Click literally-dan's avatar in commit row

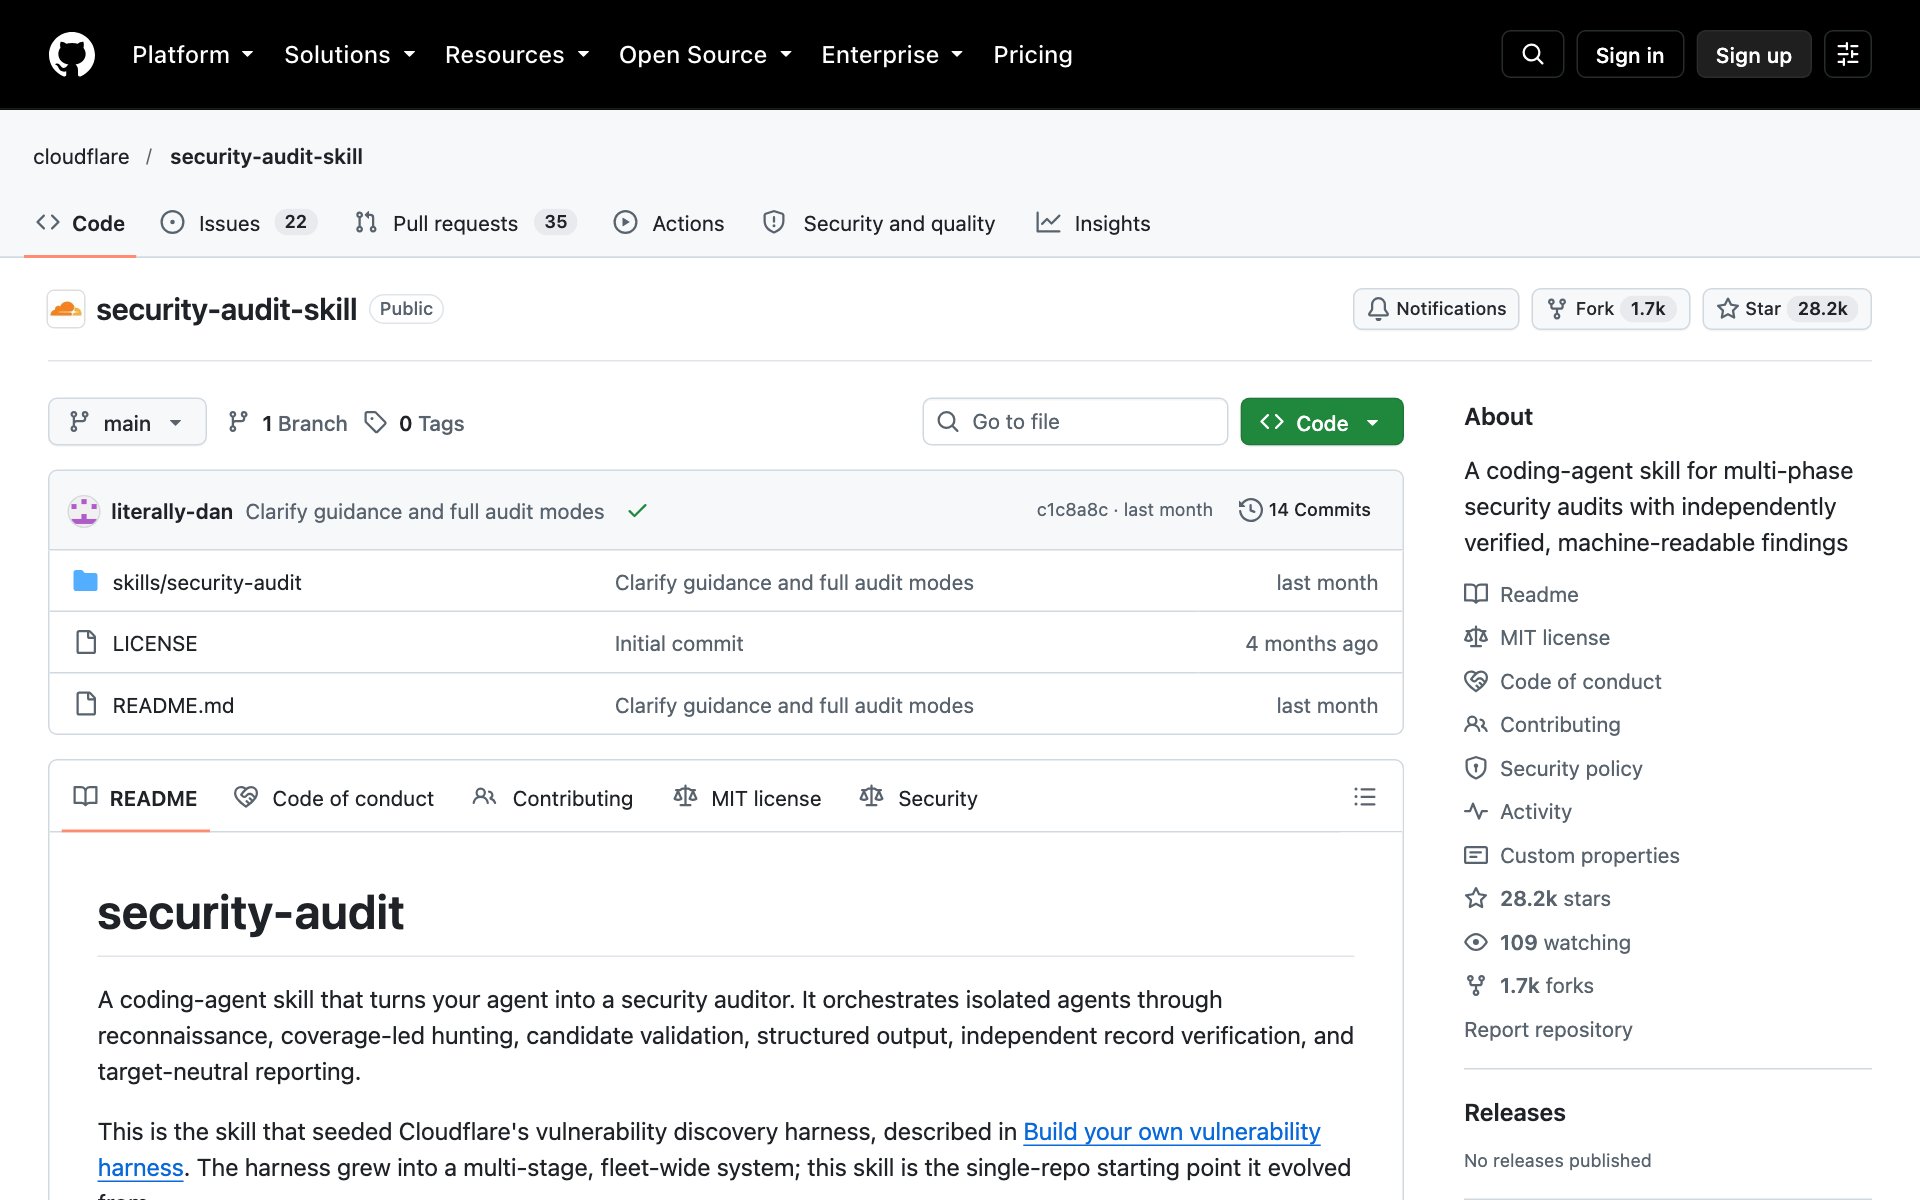[x=84, y=511]
